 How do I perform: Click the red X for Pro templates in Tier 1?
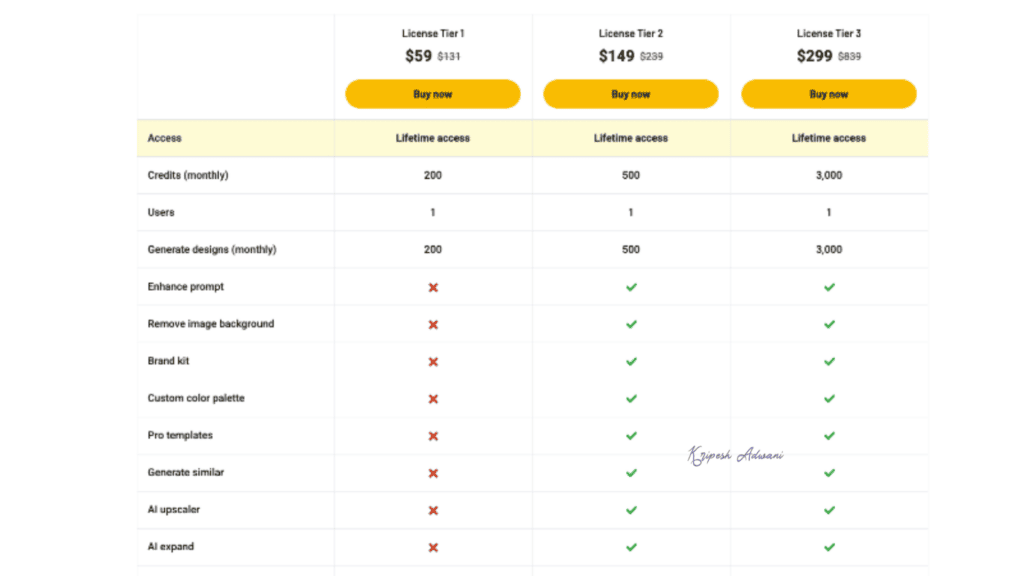[x=432, y=436]
